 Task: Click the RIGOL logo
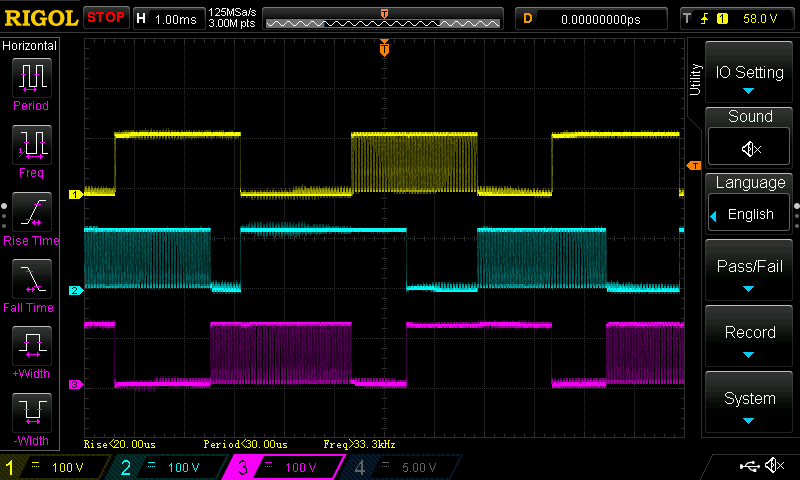[x=41, y=18]
